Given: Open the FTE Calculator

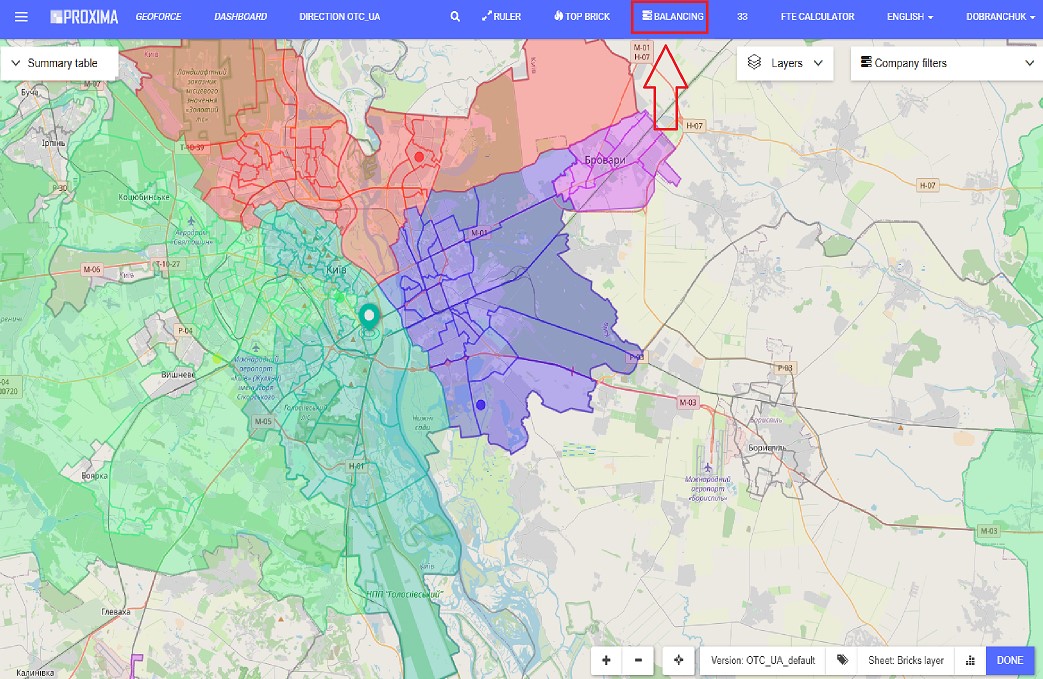Looking at the screenshot, I should pyautogui.click(x=816, y=16).
